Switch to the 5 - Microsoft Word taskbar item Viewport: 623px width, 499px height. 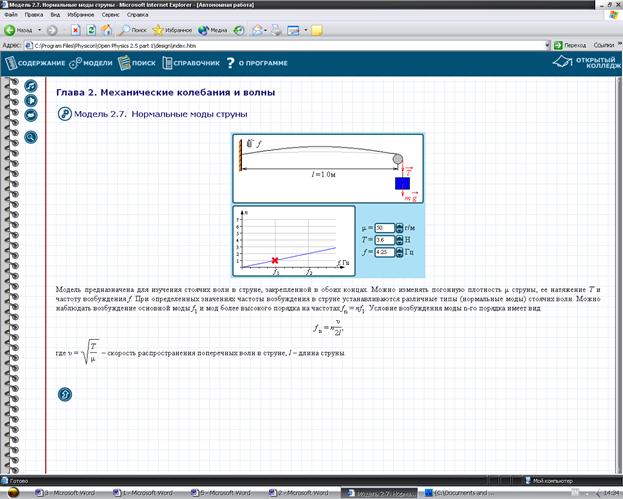point(221,493)
